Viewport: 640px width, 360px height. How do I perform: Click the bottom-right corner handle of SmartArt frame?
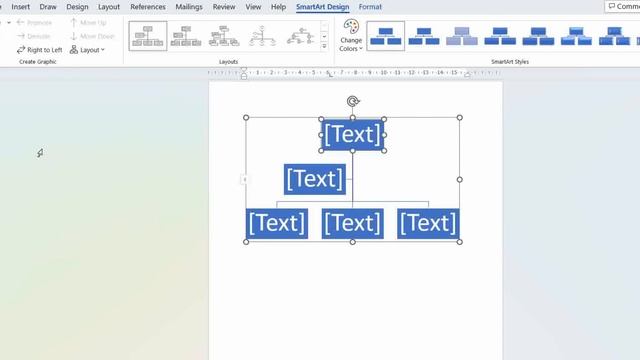[460, 242]
